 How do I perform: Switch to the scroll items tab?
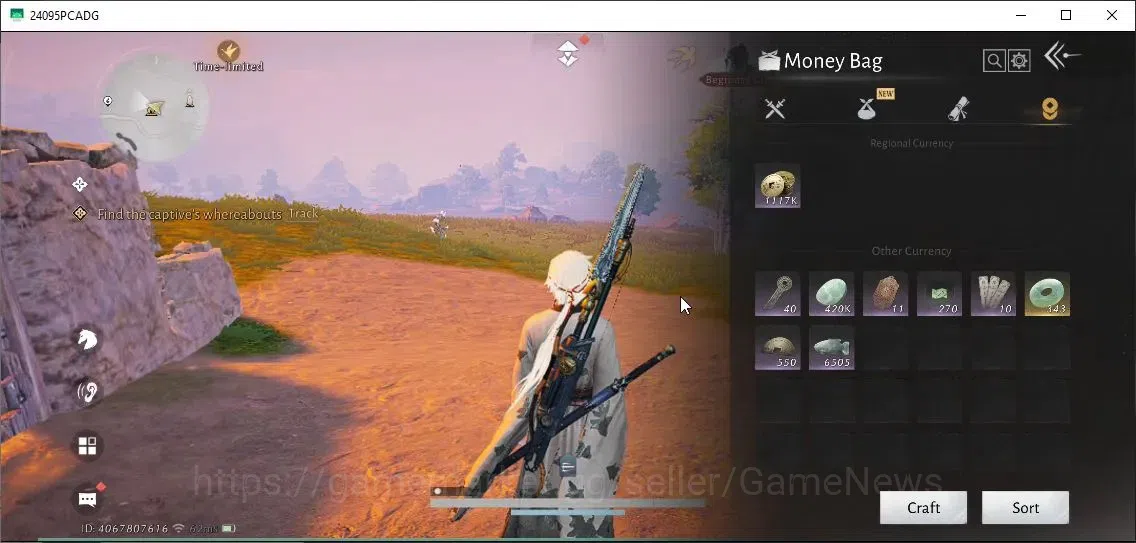click(x=959, y=109)
